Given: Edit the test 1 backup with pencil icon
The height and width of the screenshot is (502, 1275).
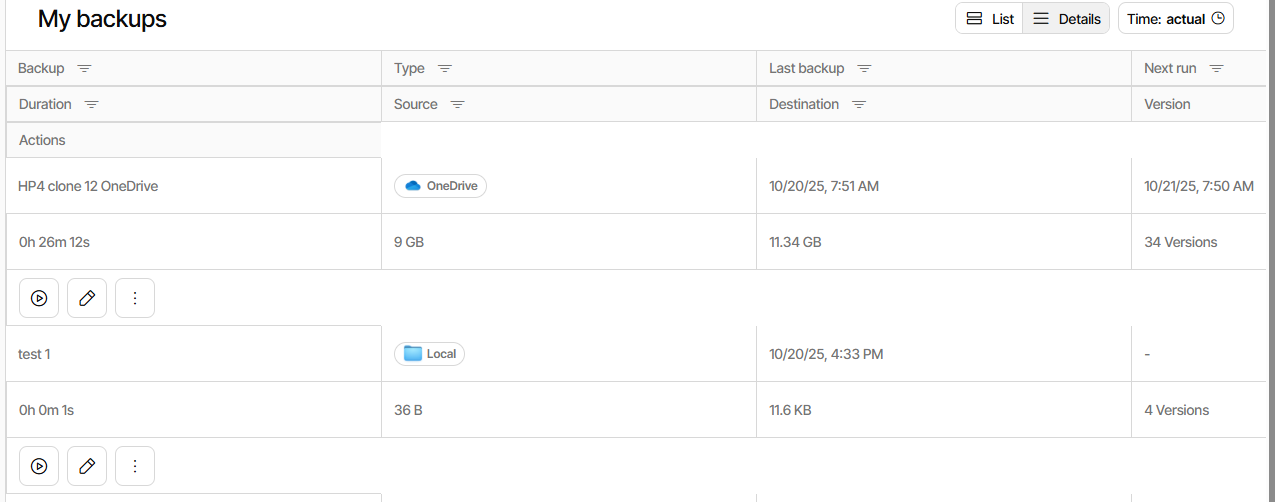Looking at the screenshot, I should (87, 466).
